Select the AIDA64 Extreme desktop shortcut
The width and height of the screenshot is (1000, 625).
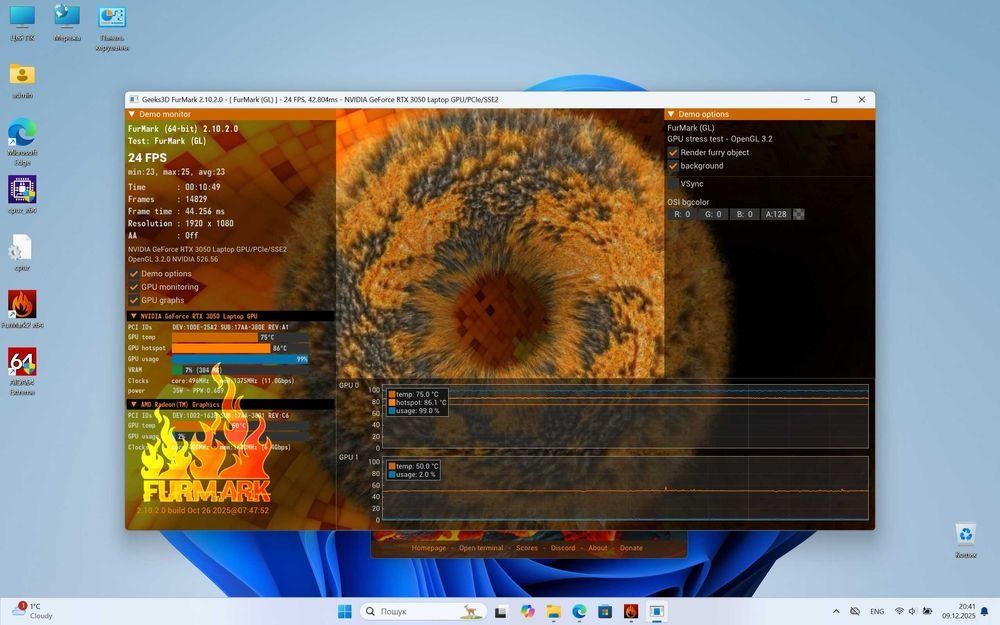click(22, 371)
